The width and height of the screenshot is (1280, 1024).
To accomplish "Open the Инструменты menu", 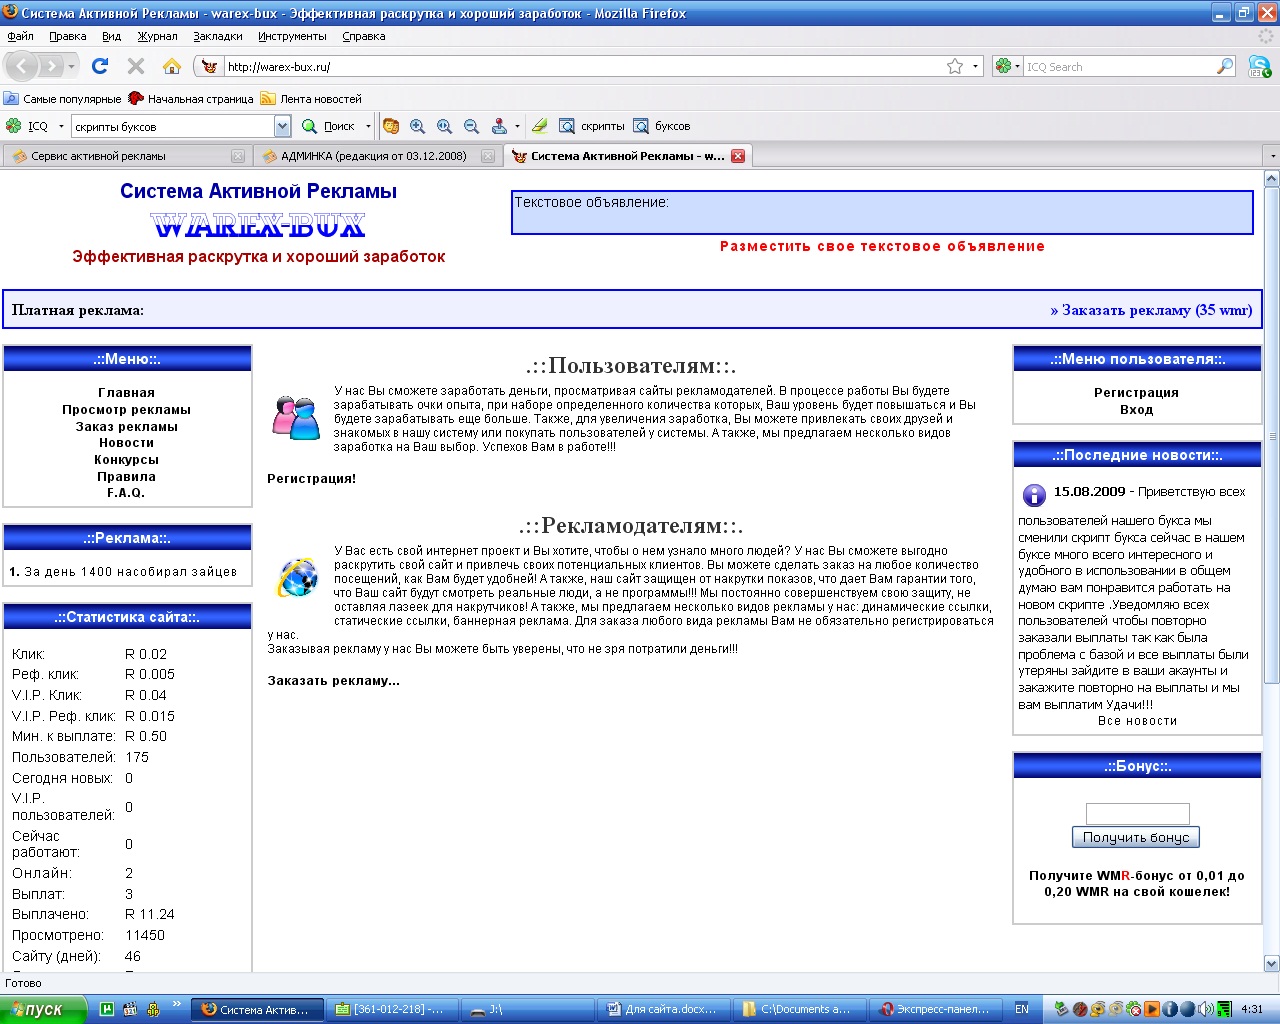I will (x=292, y=36).
